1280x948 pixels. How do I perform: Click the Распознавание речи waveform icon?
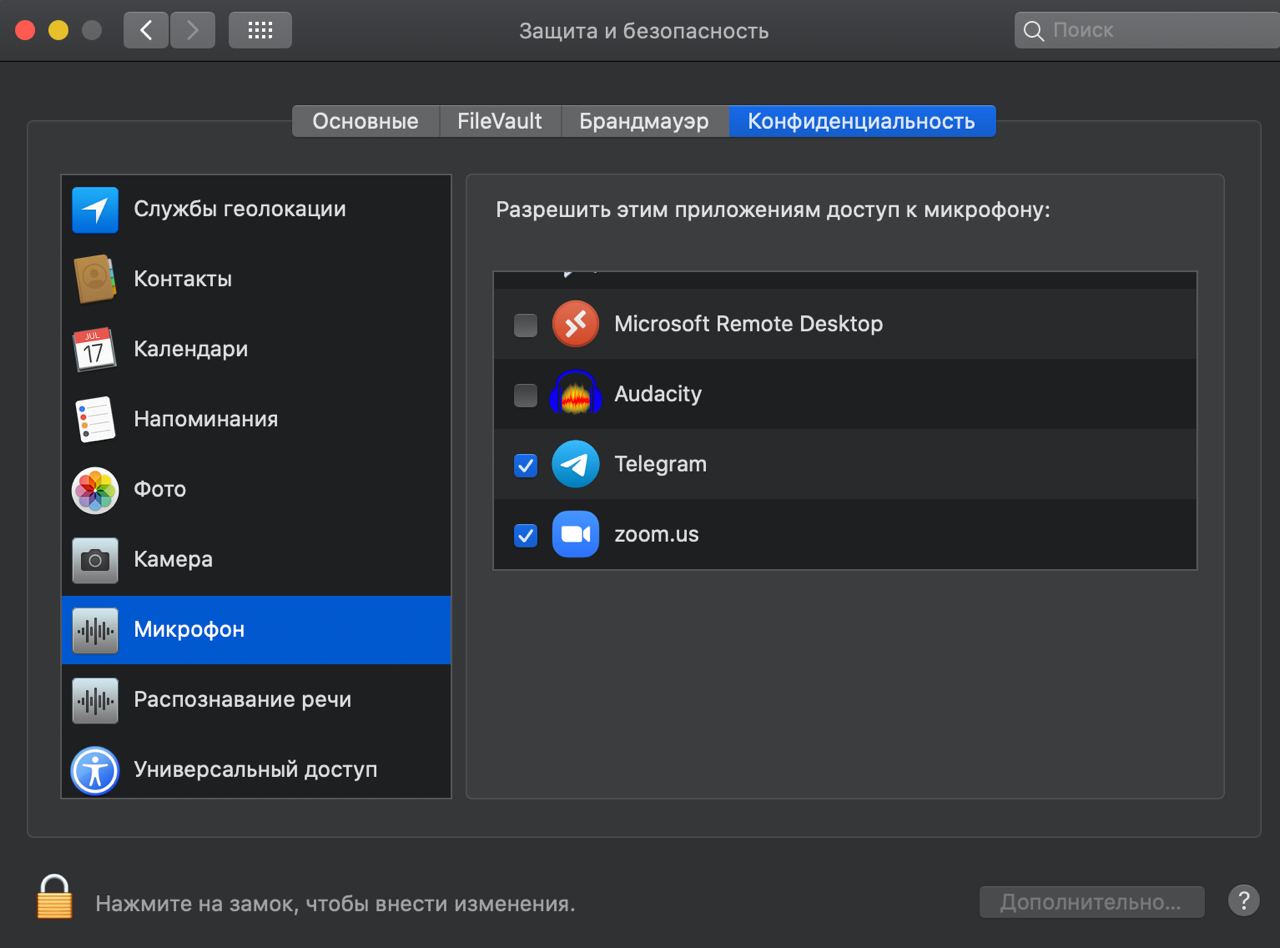(x=95, y=700)
